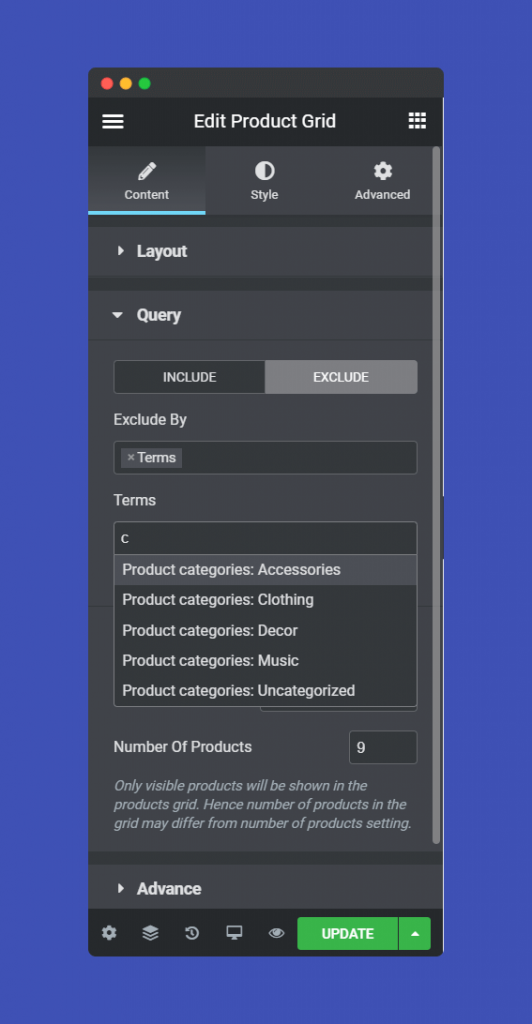The width and height of the screenshot is (532, 1024).
Task: Open page settings gear in footer
Action: coord(109,933)
